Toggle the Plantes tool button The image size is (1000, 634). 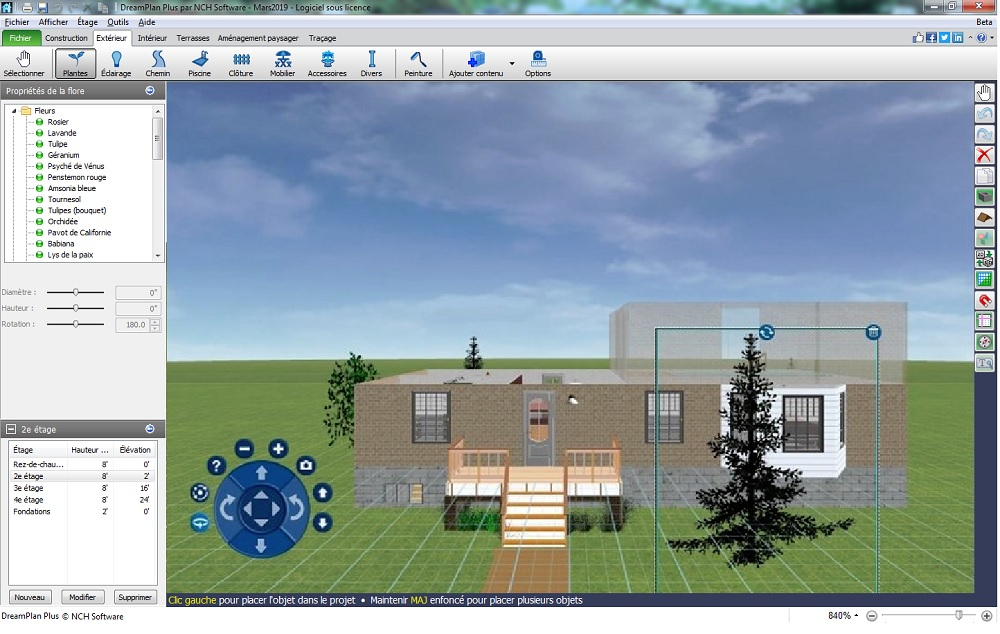pyautogui.click(x=75, y=64)
